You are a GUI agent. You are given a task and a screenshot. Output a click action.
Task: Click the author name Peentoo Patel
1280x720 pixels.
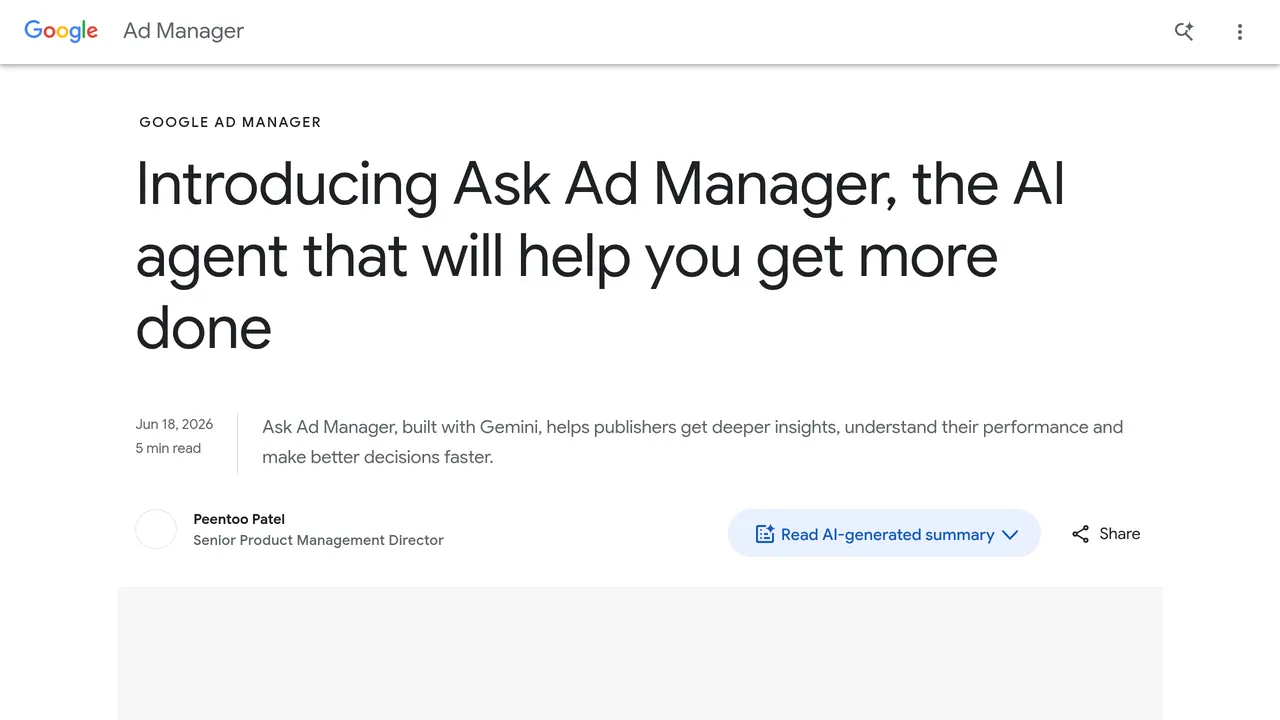pyautogui.click(x=239, y=519)
